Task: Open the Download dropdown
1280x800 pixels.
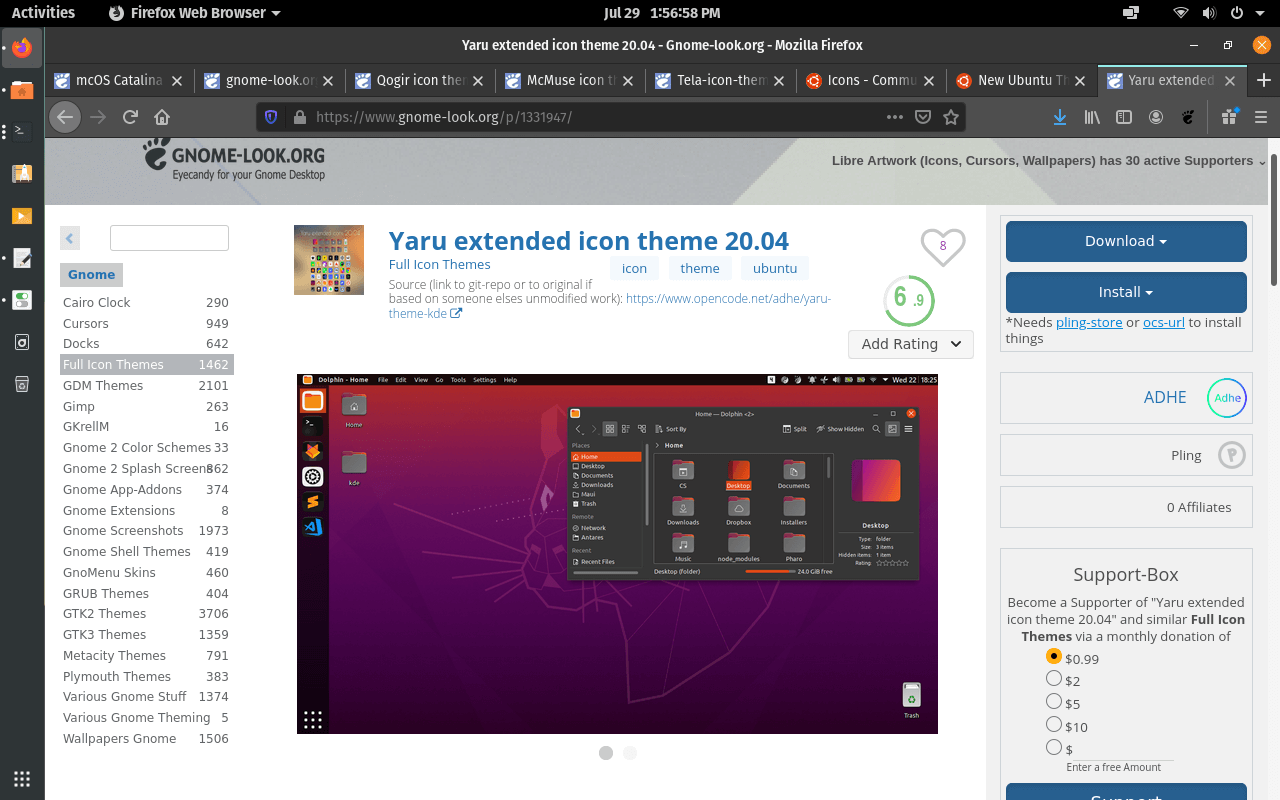Action: click(1125, 241)
